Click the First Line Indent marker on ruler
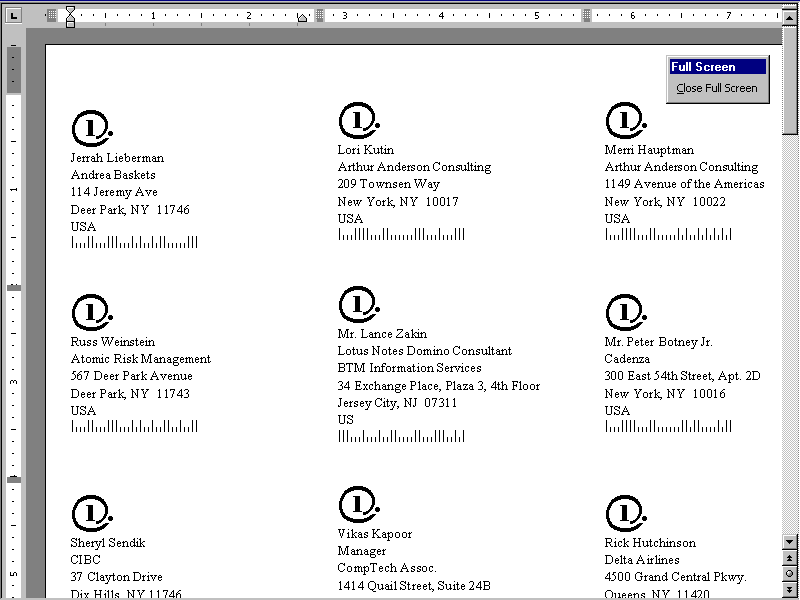Screen dimensions: 800x600 click(70, 11)
